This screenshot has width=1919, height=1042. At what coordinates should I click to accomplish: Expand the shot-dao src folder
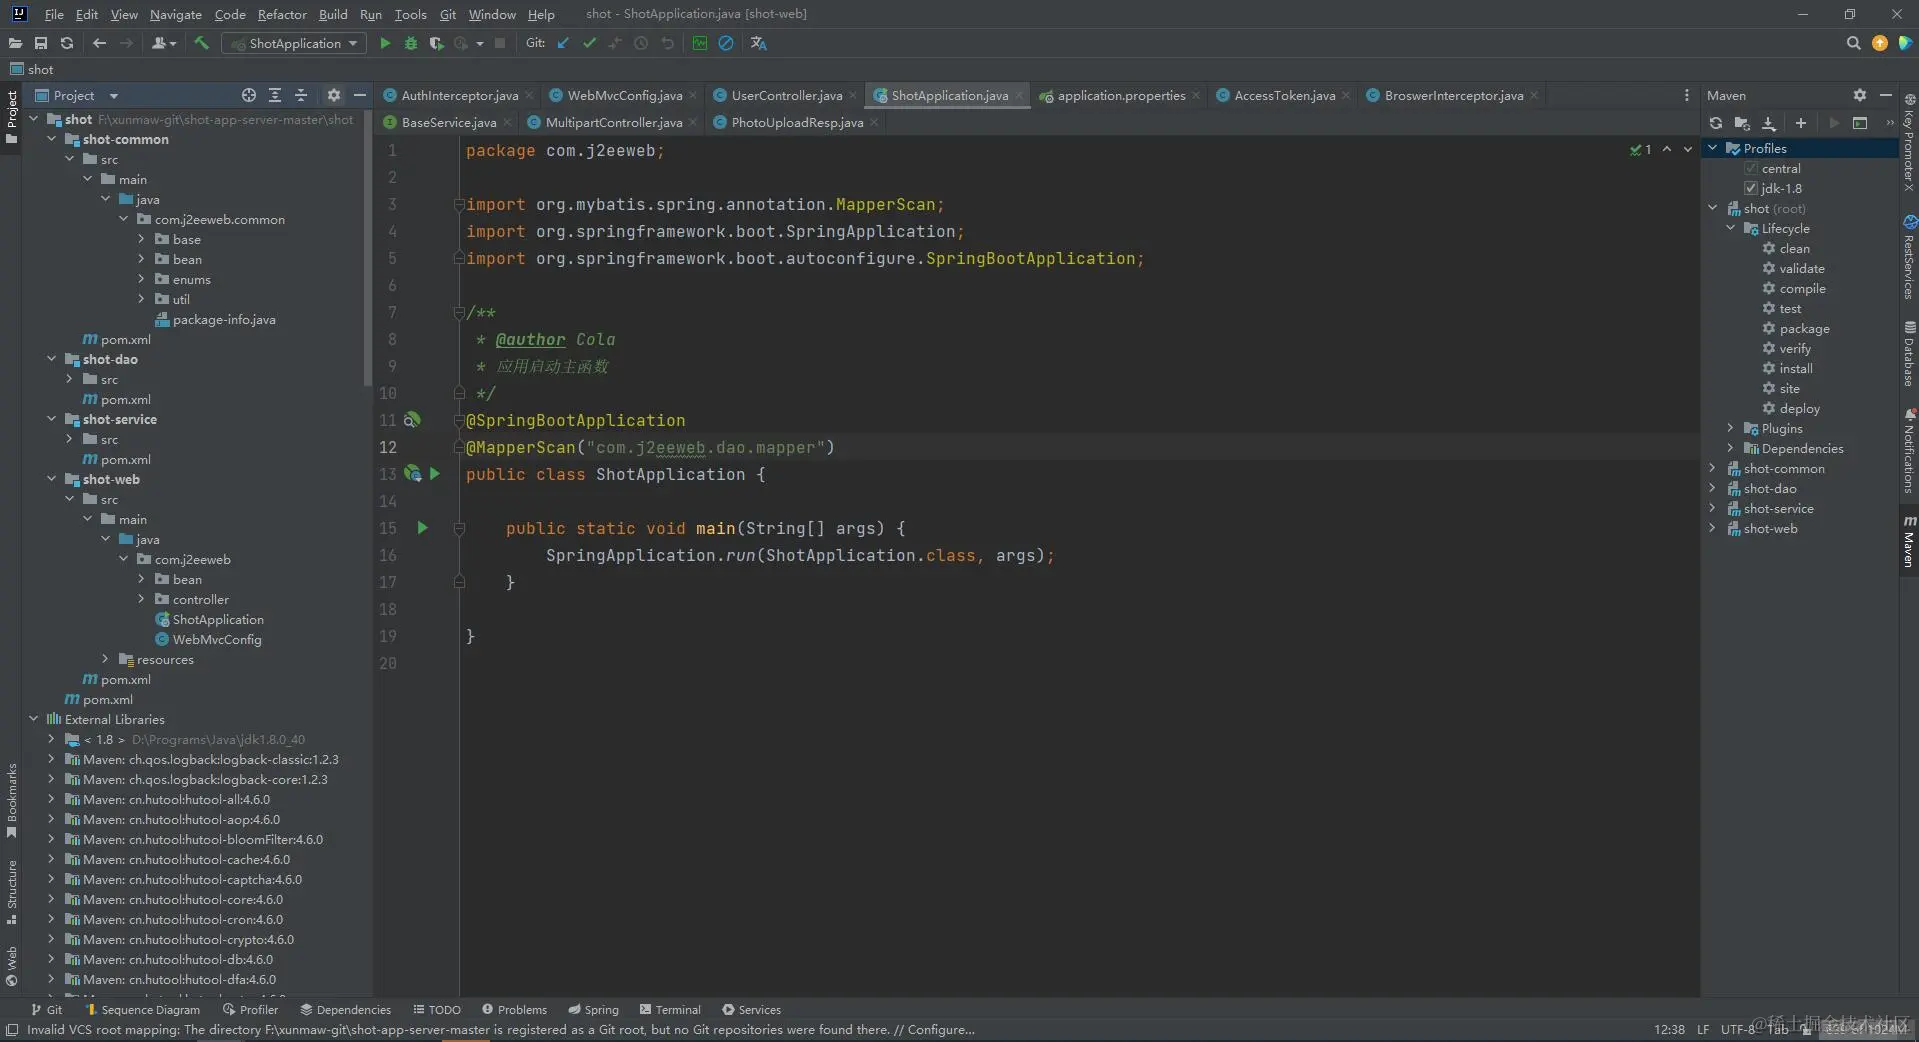pyautogui.click(x=69, y=379)
